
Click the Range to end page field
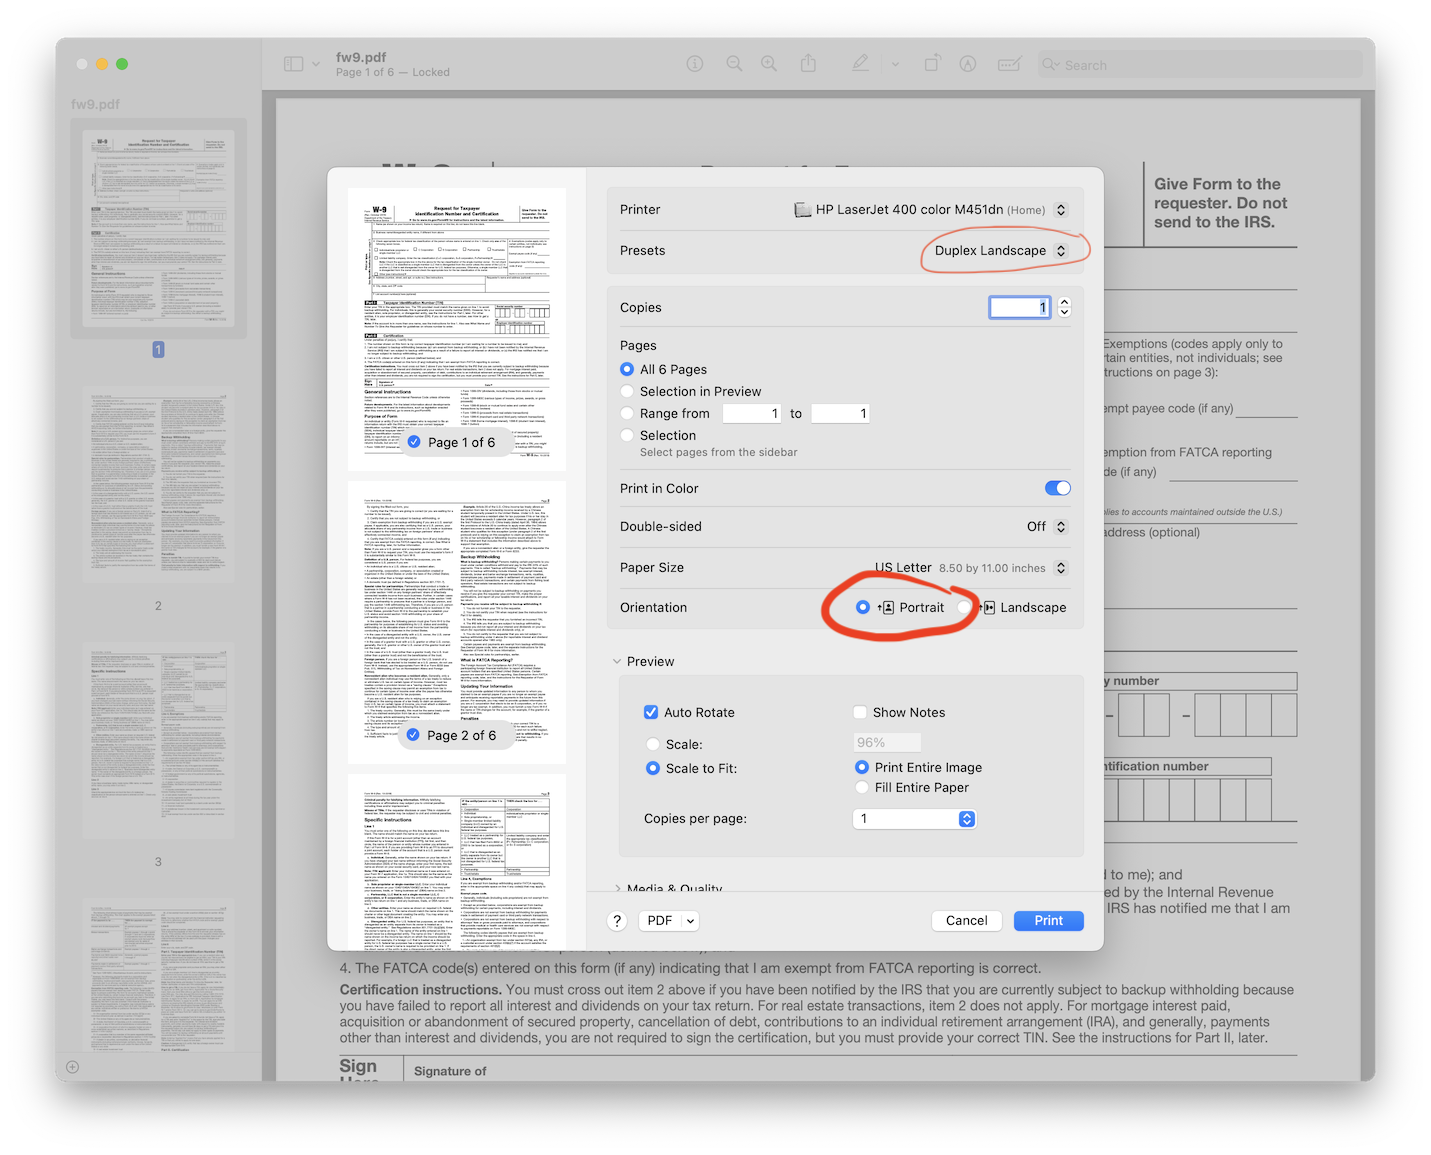coord(840,413)
